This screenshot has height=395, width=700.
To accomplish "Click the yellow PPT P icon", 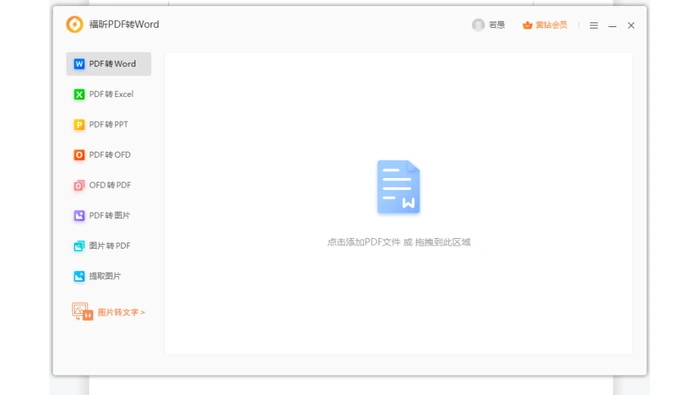I will coord(79,125).
